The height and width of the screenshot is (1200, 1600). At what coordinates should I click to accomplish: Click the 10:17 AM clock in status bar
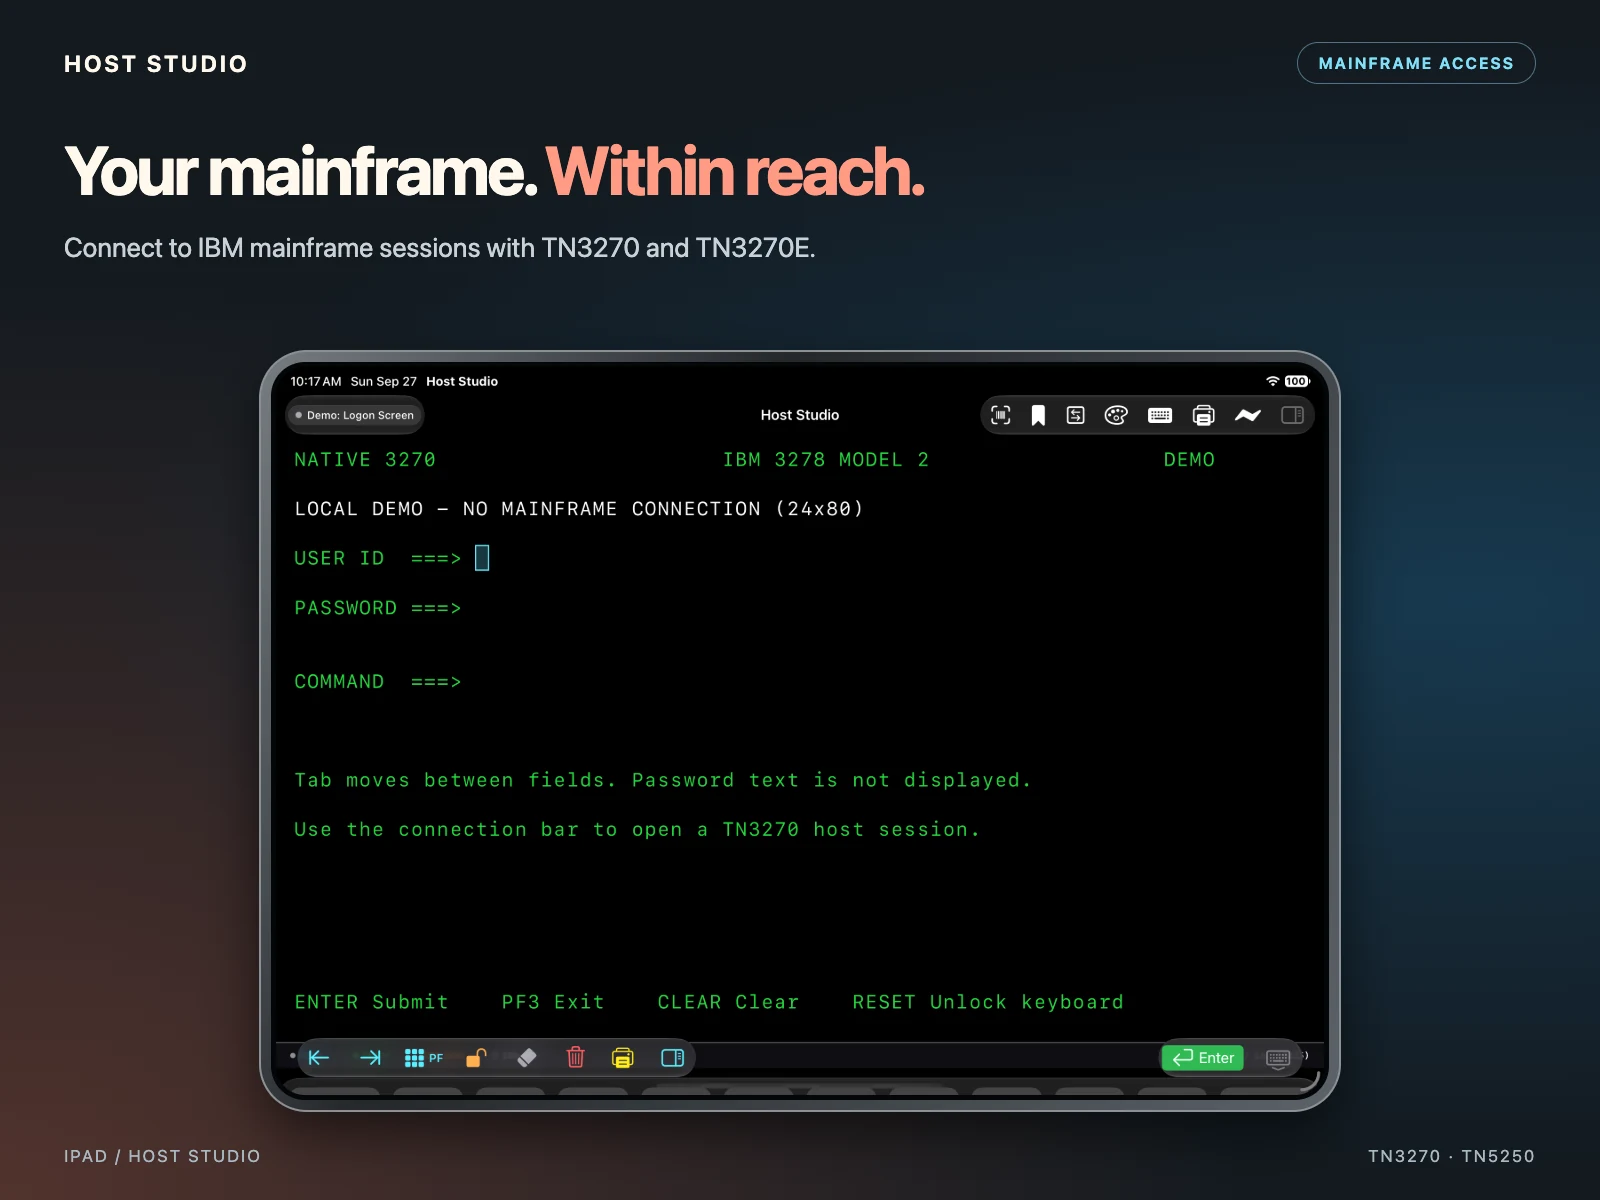point(316,381)
